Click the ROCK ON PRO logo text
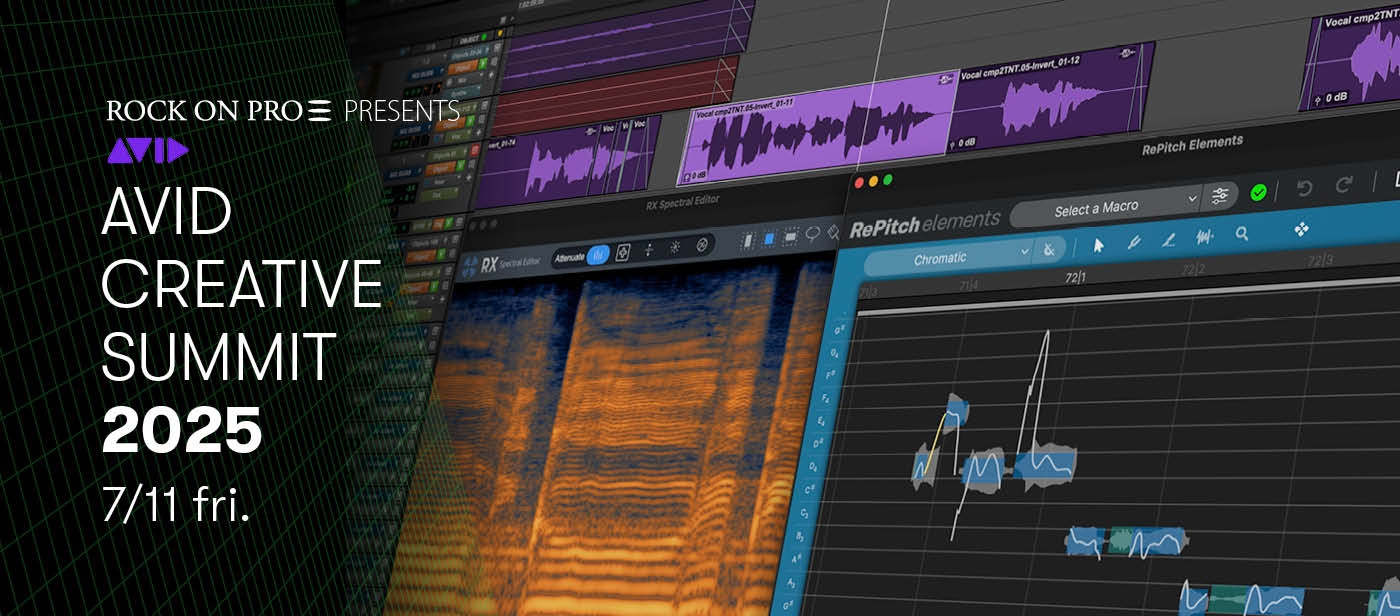Screen dimensions: 1400x616 point(218,110)
